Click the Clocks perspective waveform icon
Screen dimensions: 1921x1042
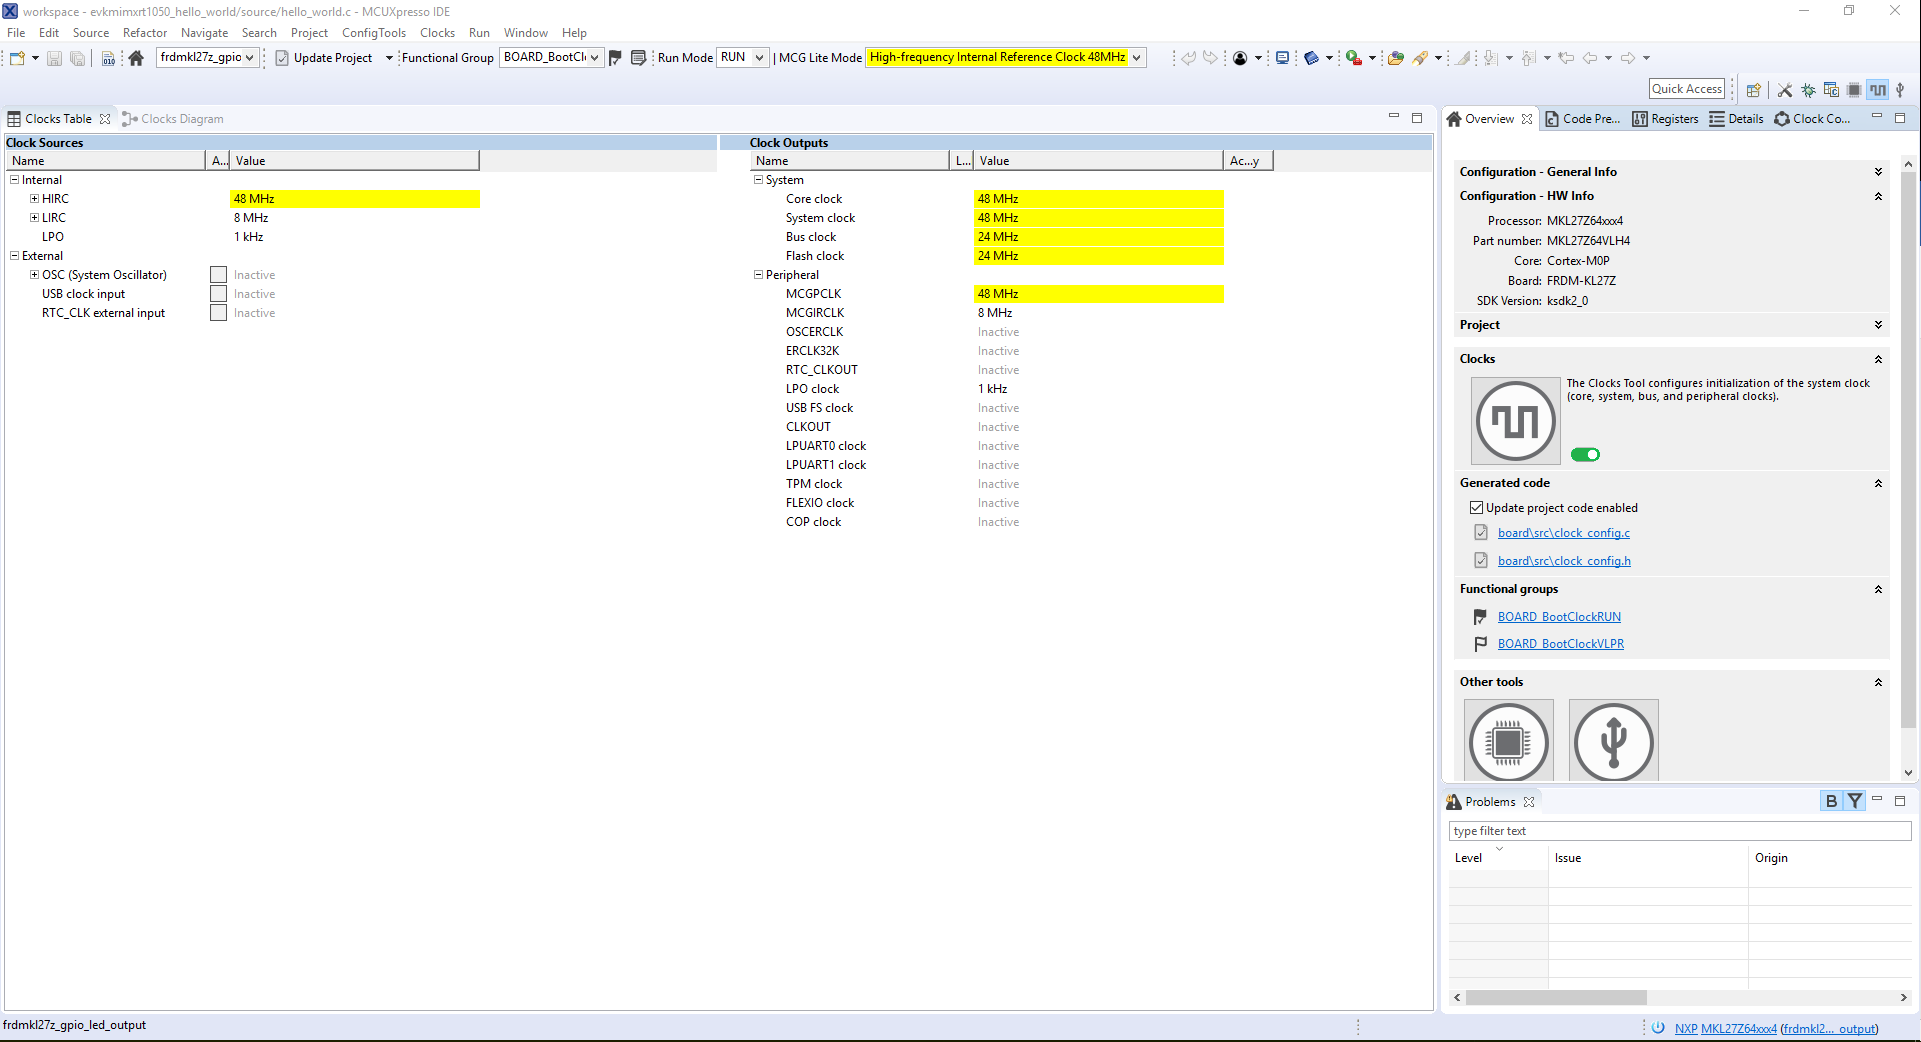(1878, 90)
